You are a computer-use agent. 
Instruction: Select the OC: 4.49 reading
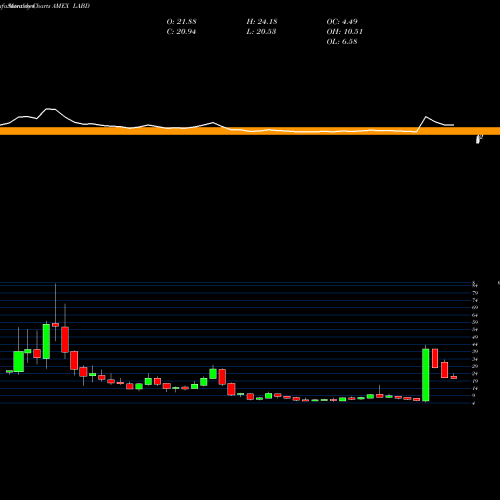point(342,22)
